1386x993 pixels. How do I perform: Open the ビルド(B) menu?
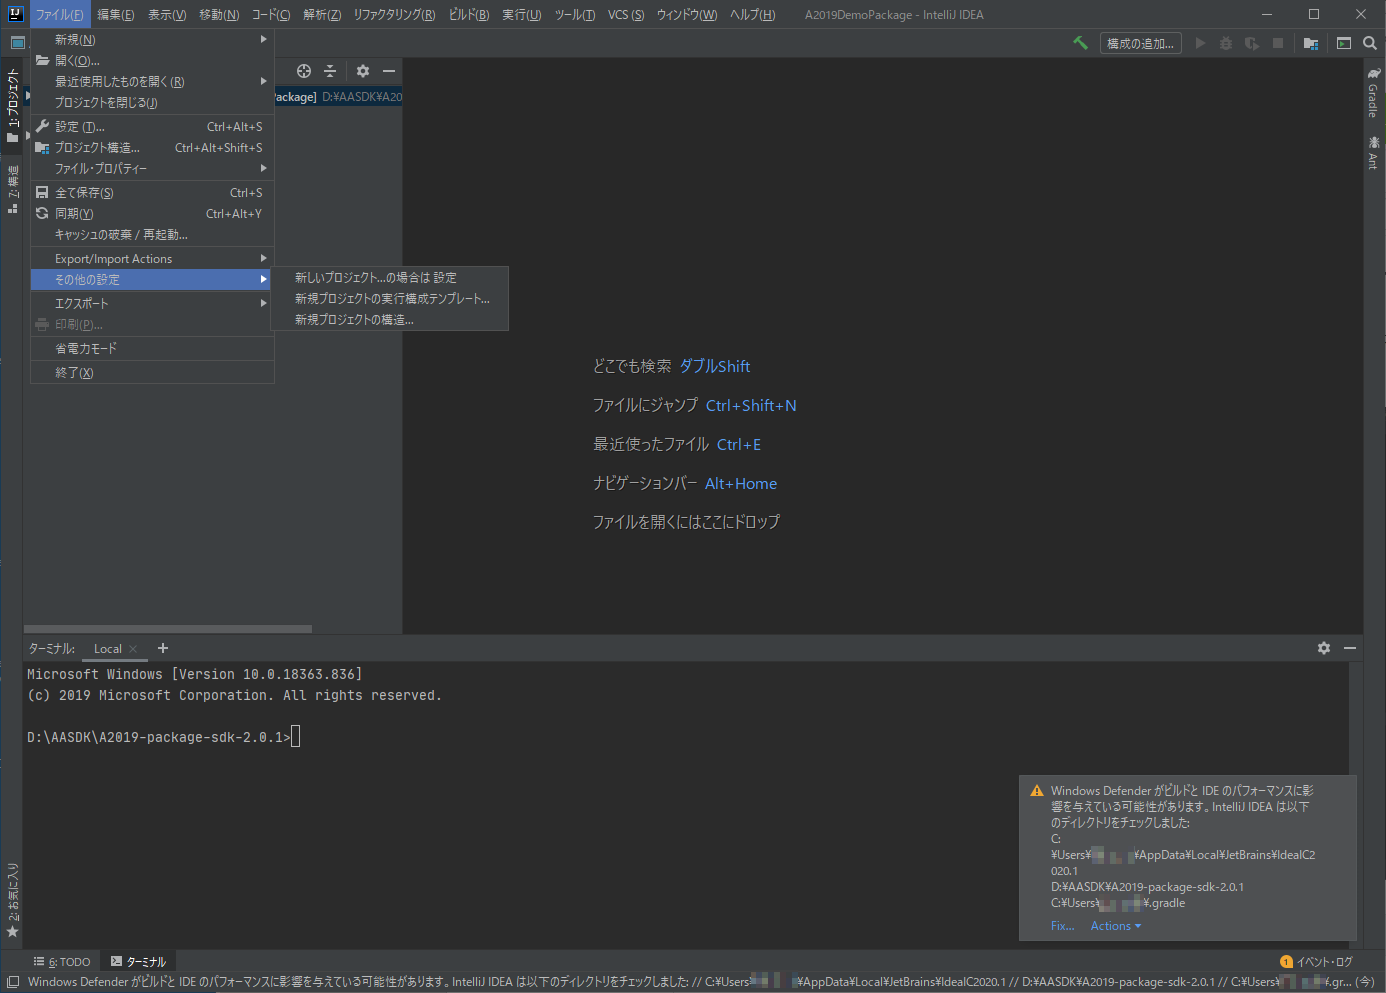pyautogui.click(x=468, y=14)
